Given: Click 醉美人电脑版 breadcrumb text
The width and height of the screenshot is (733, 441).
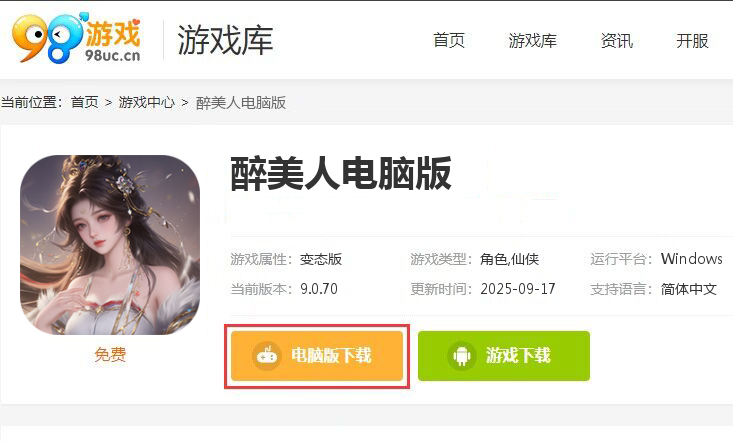Looking at the screenshot, I should coord(241,102).
